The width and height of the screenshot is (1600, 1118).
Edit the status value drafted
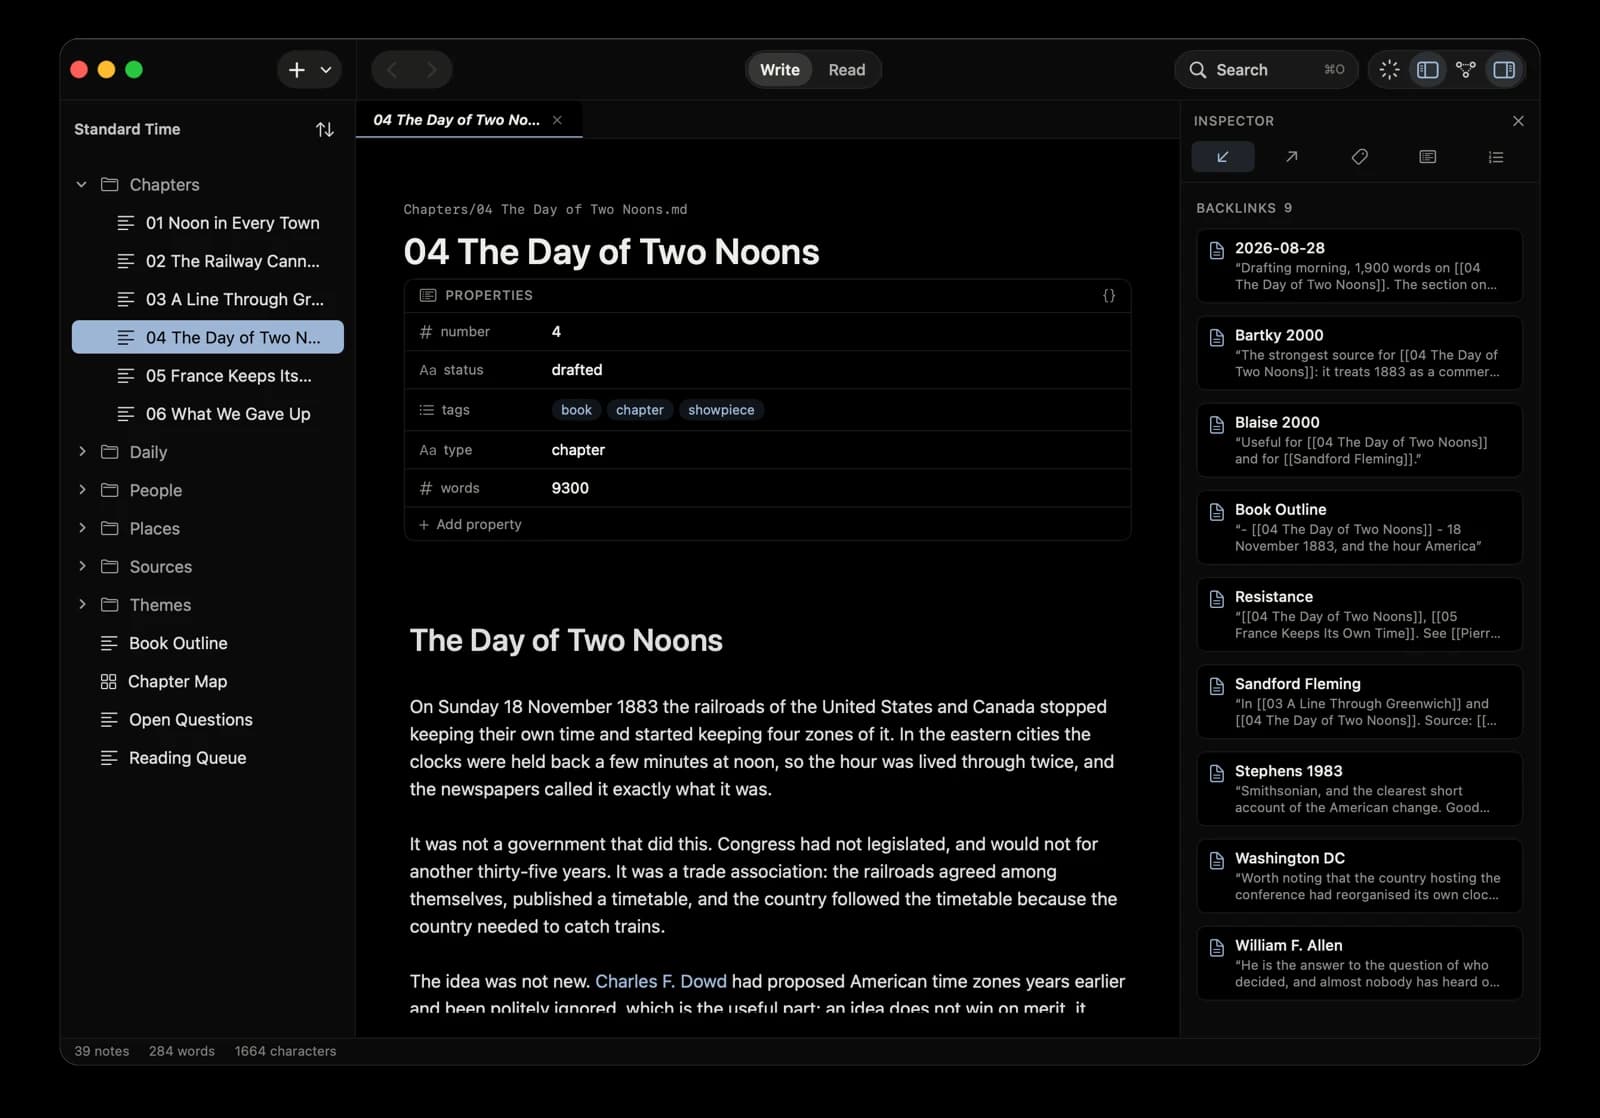click(577, 370)
